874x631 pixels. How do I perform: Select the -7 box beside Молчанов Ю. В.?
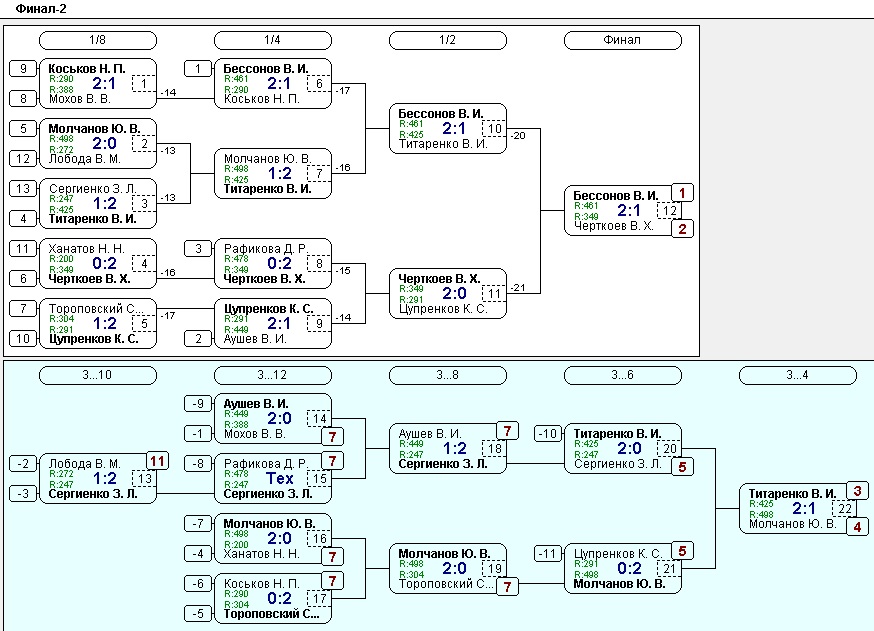point(198,523)
